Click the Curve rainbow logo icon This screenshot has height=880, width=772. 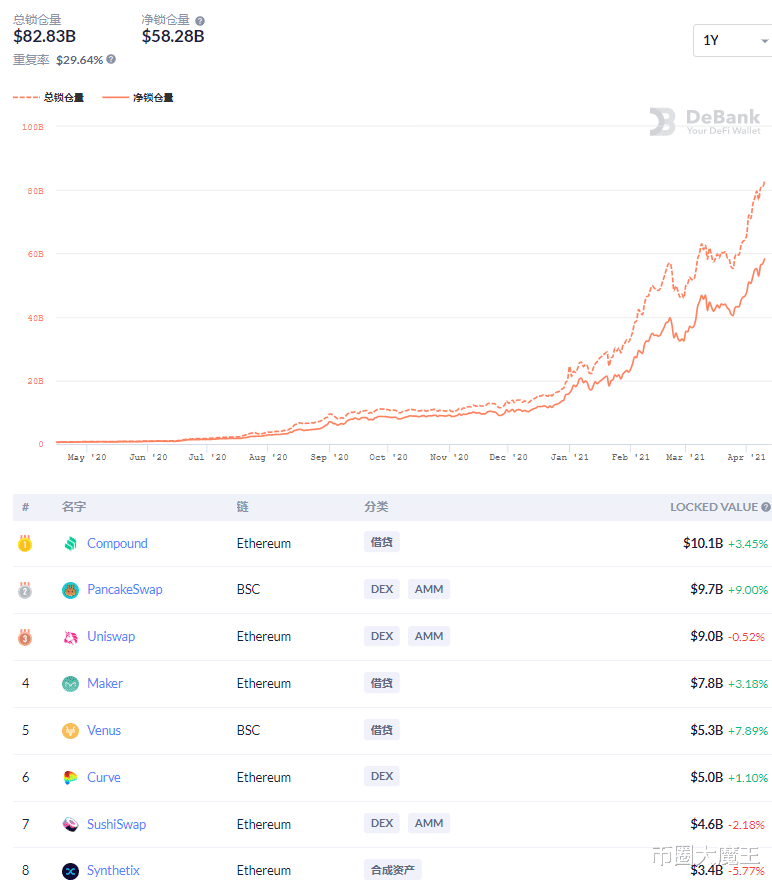70,778
